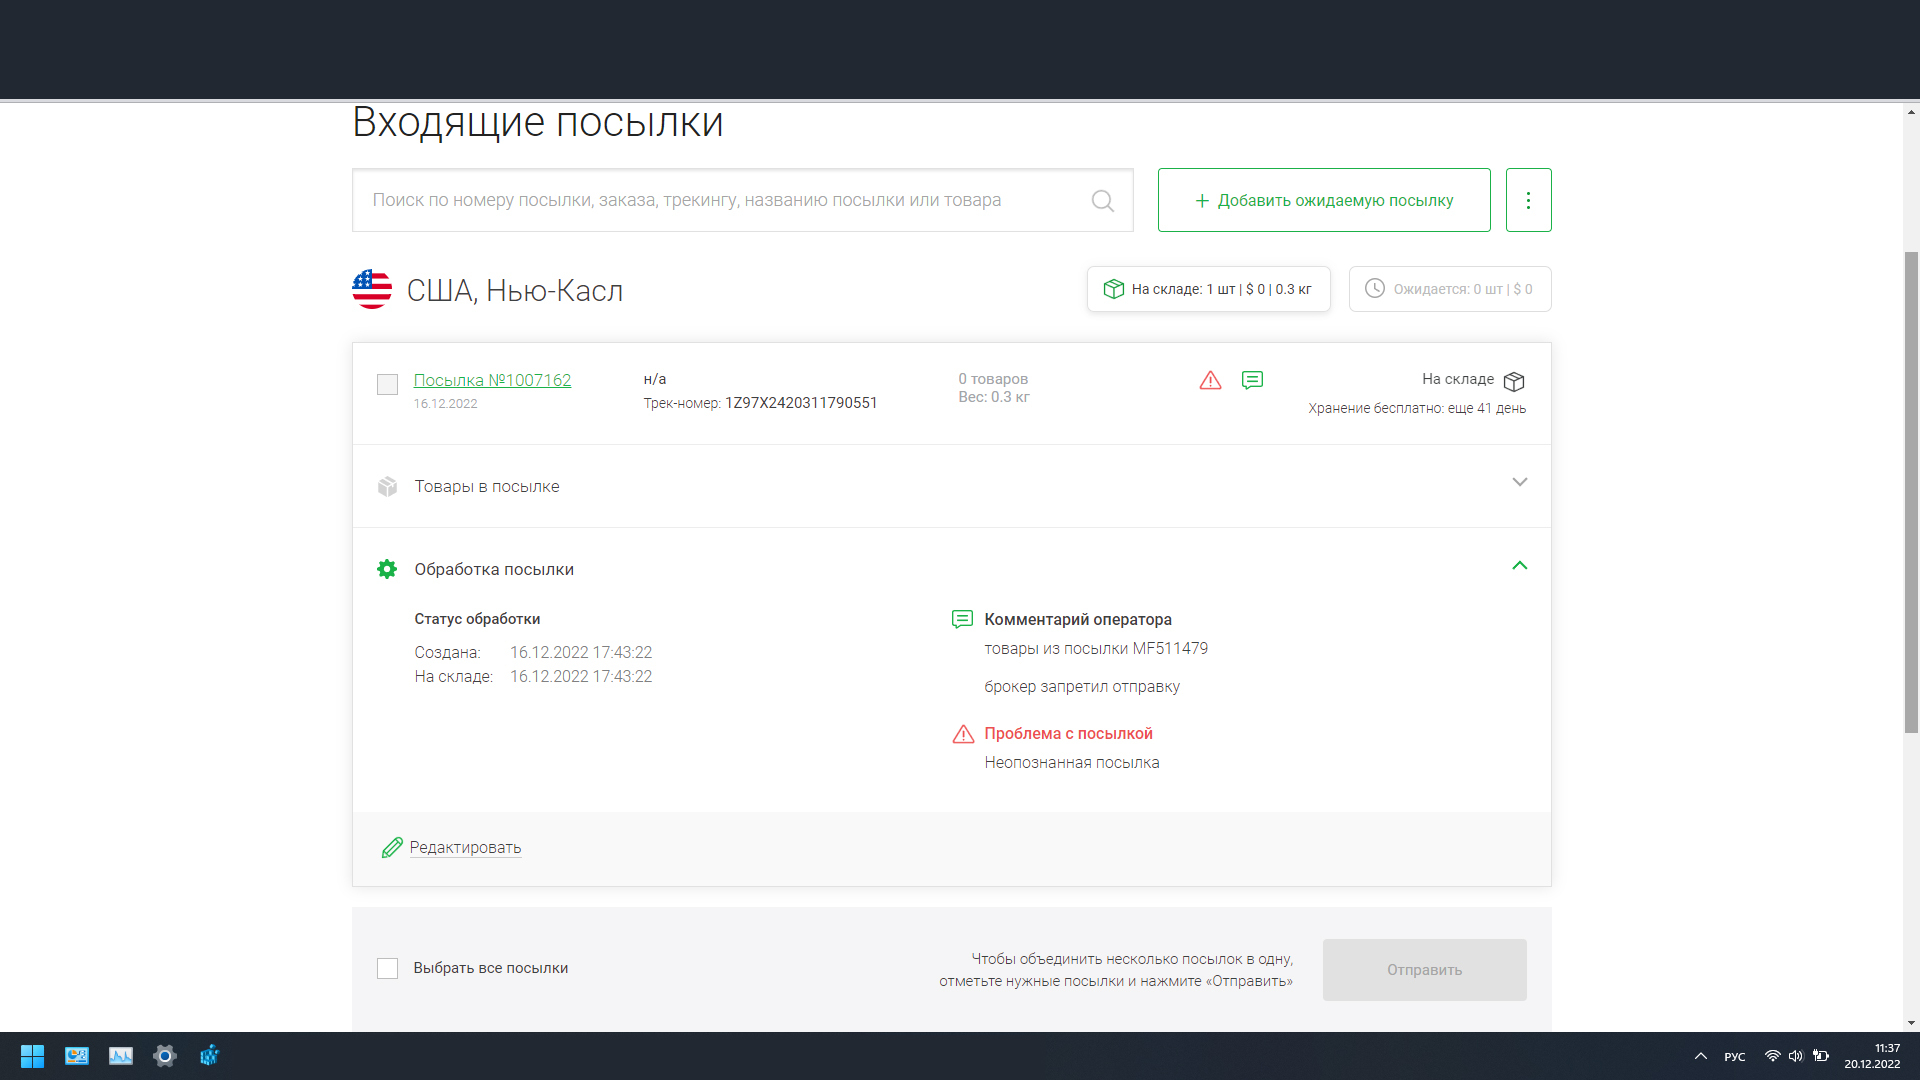Screen dimensions: 1920x1080
Task: Open the Windows Start menu
Action: pyautogui.click(x=32, y=1056)
